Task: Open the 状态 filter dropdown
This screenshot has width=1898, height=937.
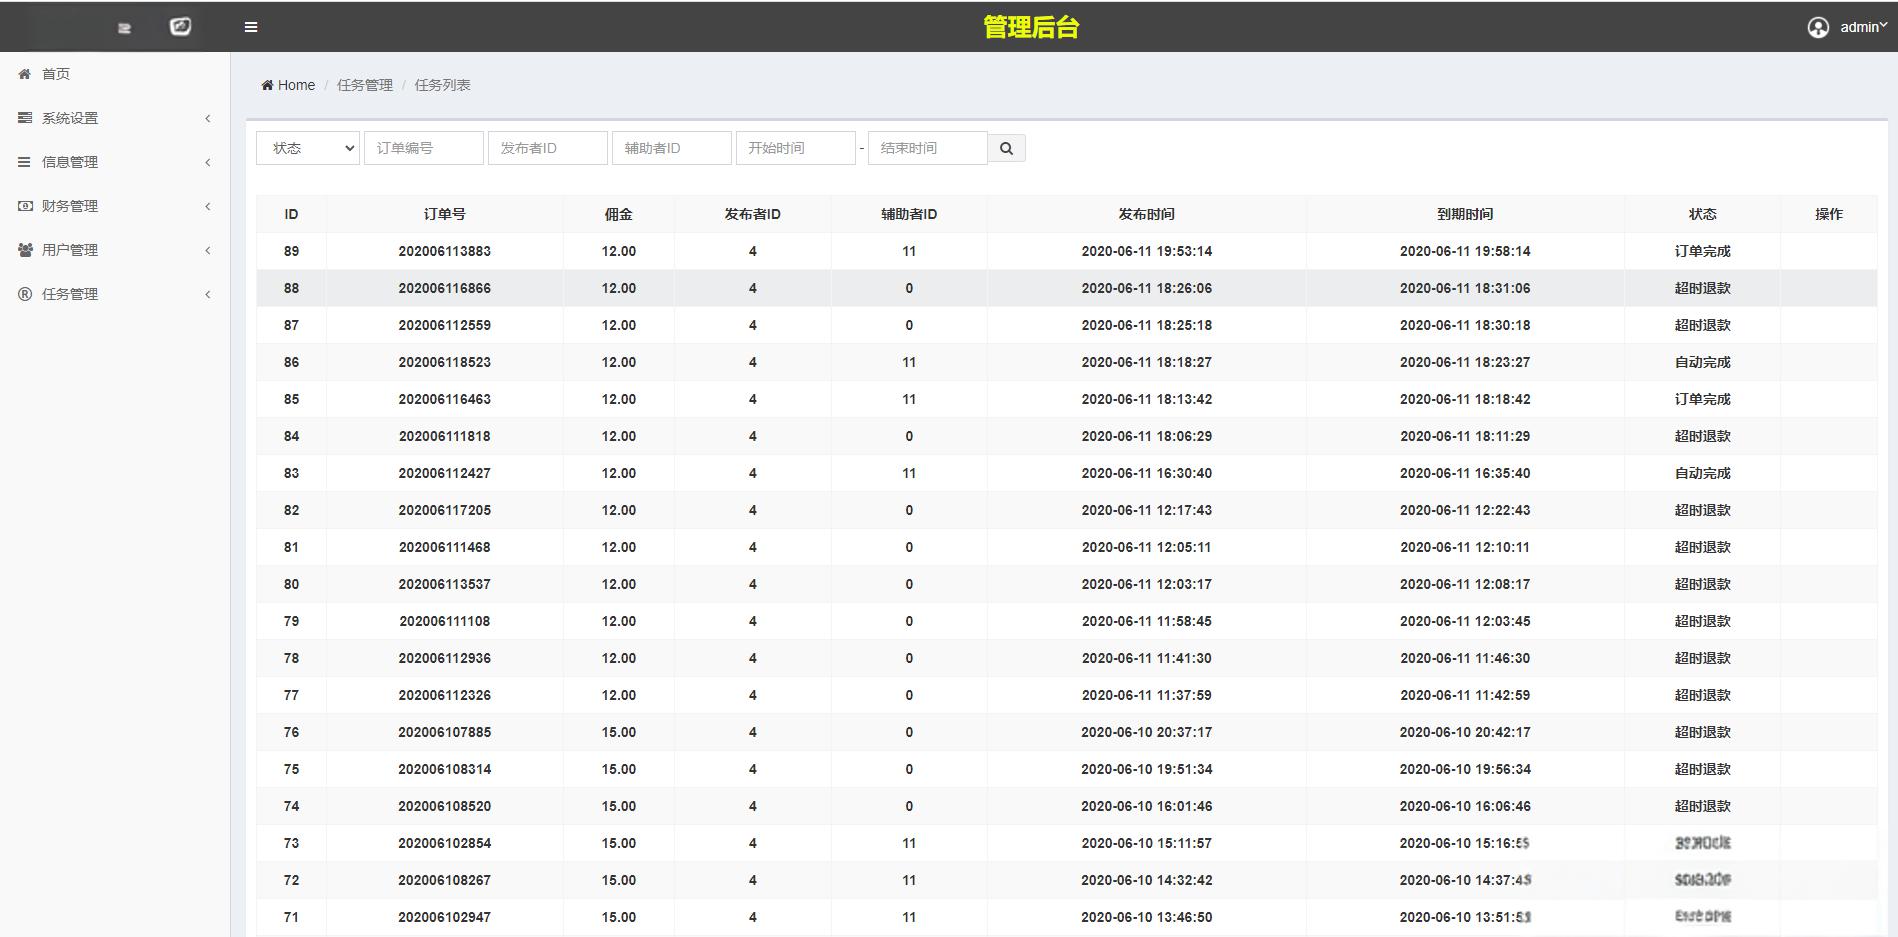Action: pos(308,148)
